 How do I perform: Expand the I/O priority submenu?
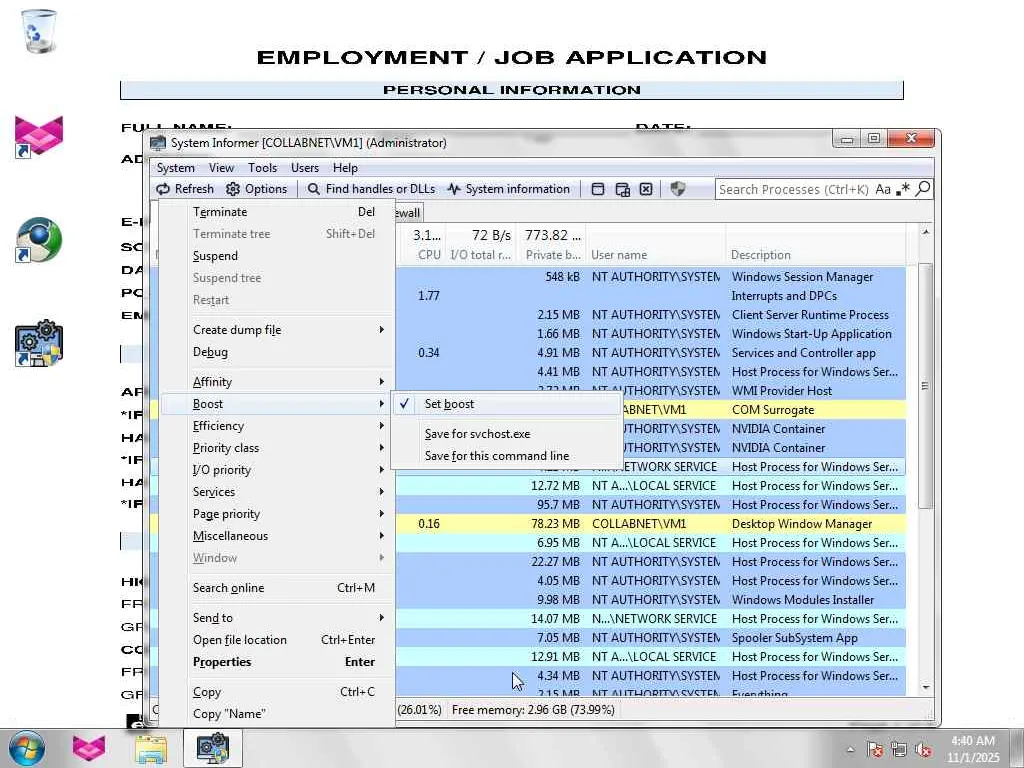(278, 470)
